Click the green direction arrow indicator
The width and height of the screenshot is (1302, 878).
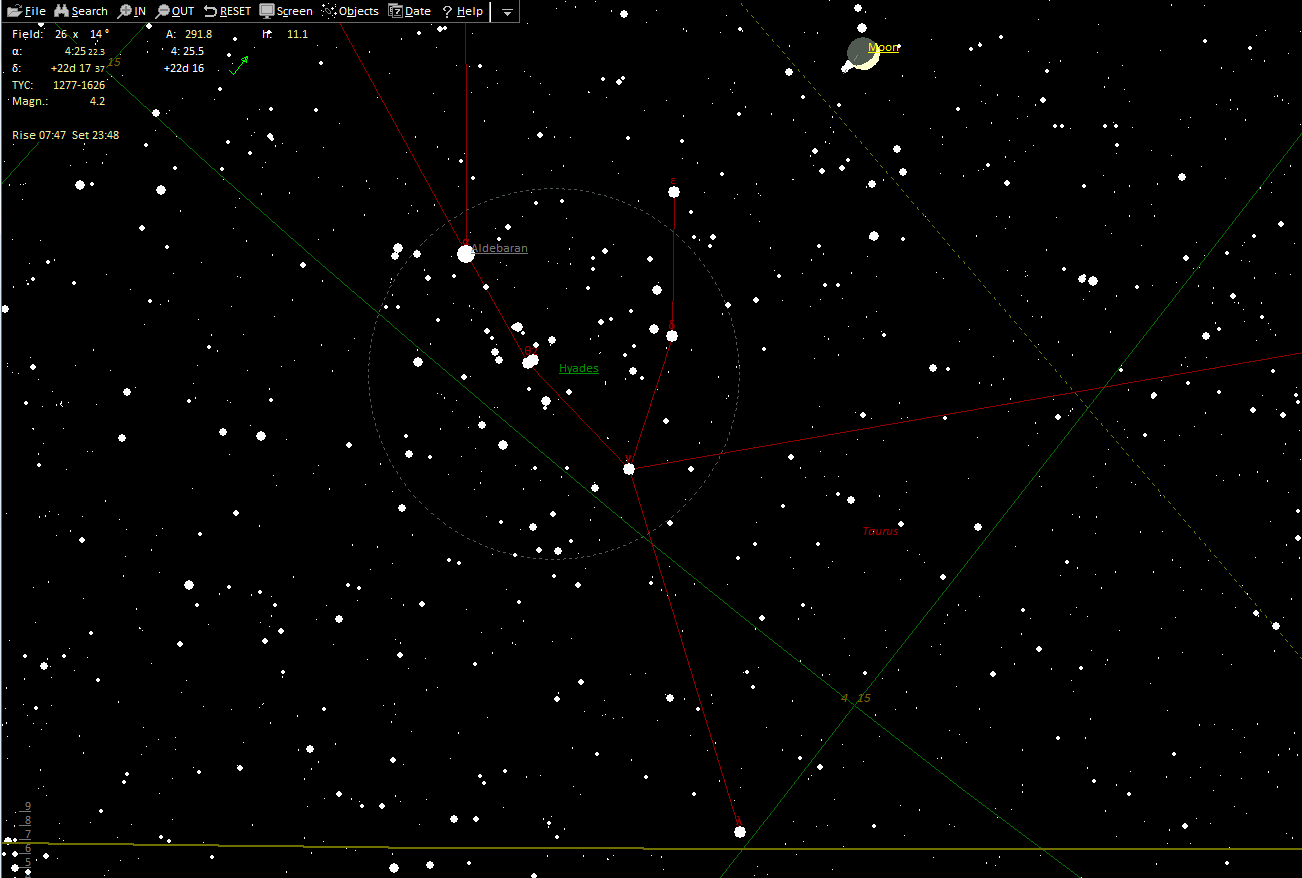pos(240,65)
